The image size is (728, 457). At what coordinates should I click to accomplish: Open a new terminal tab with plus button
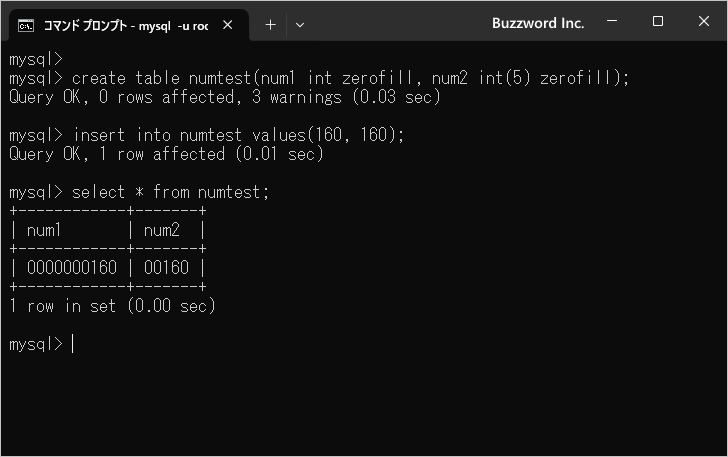click(270, 25)
